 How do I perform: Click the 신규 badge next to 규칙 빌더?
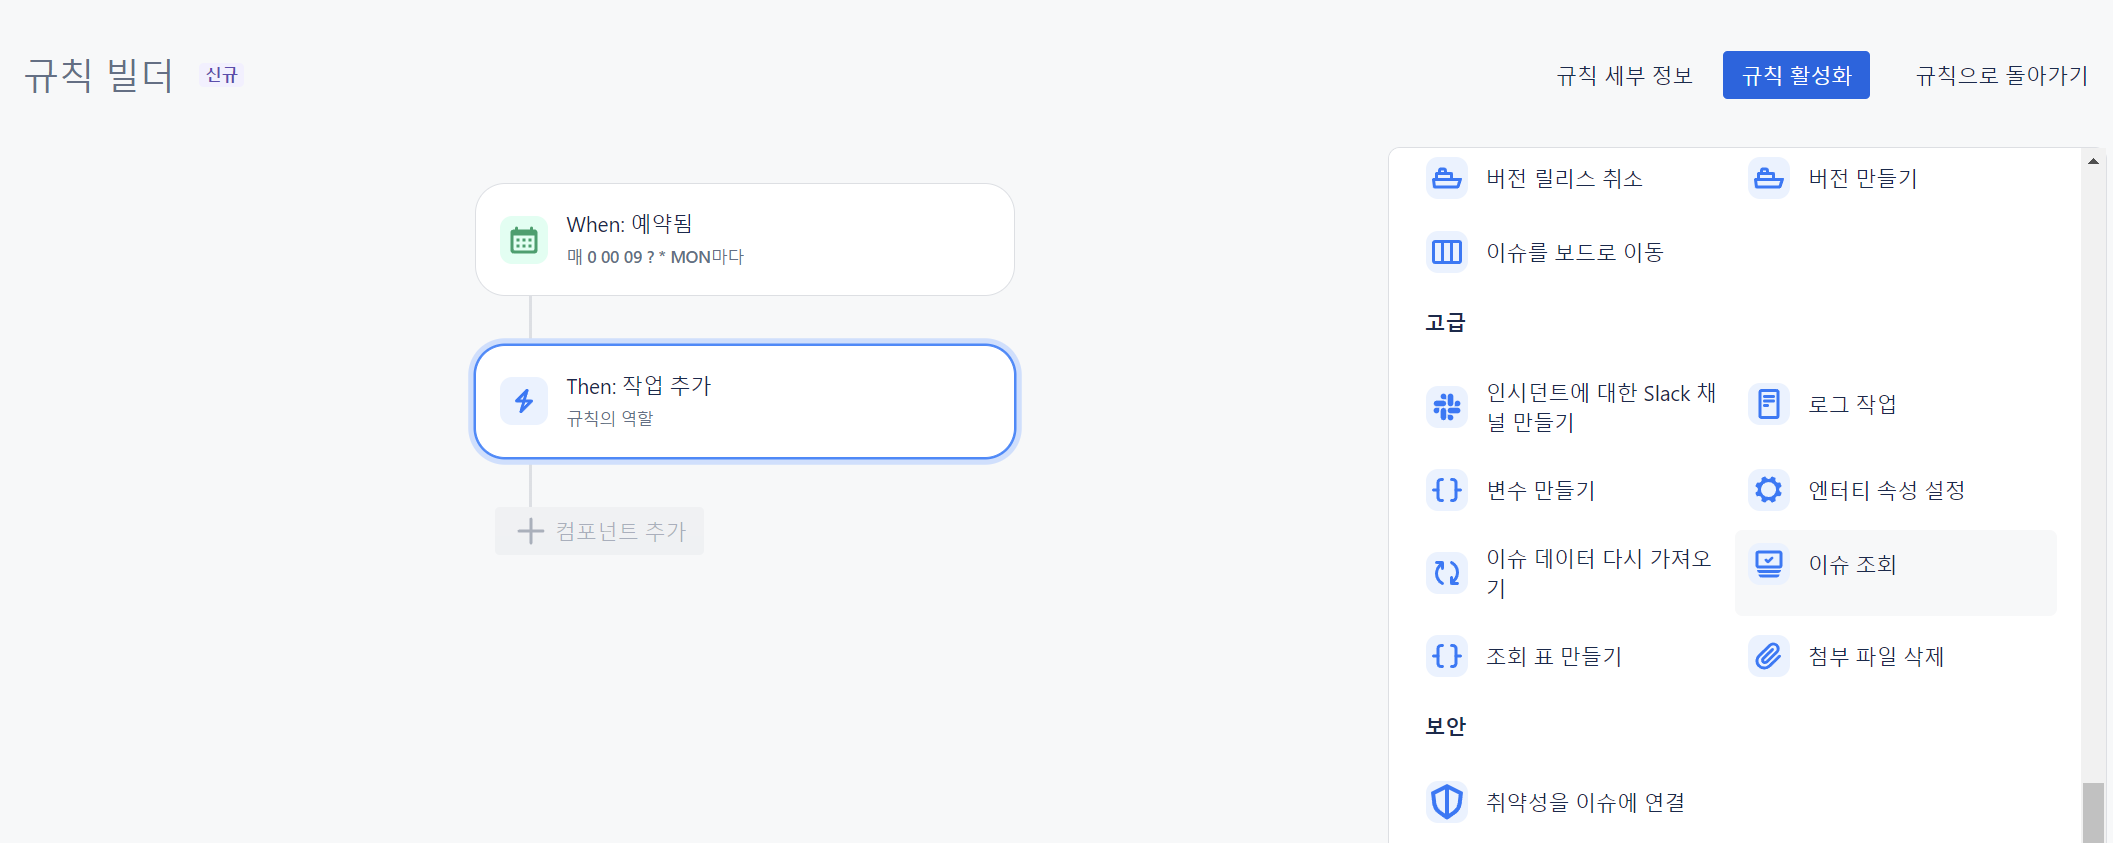(221, 75)
